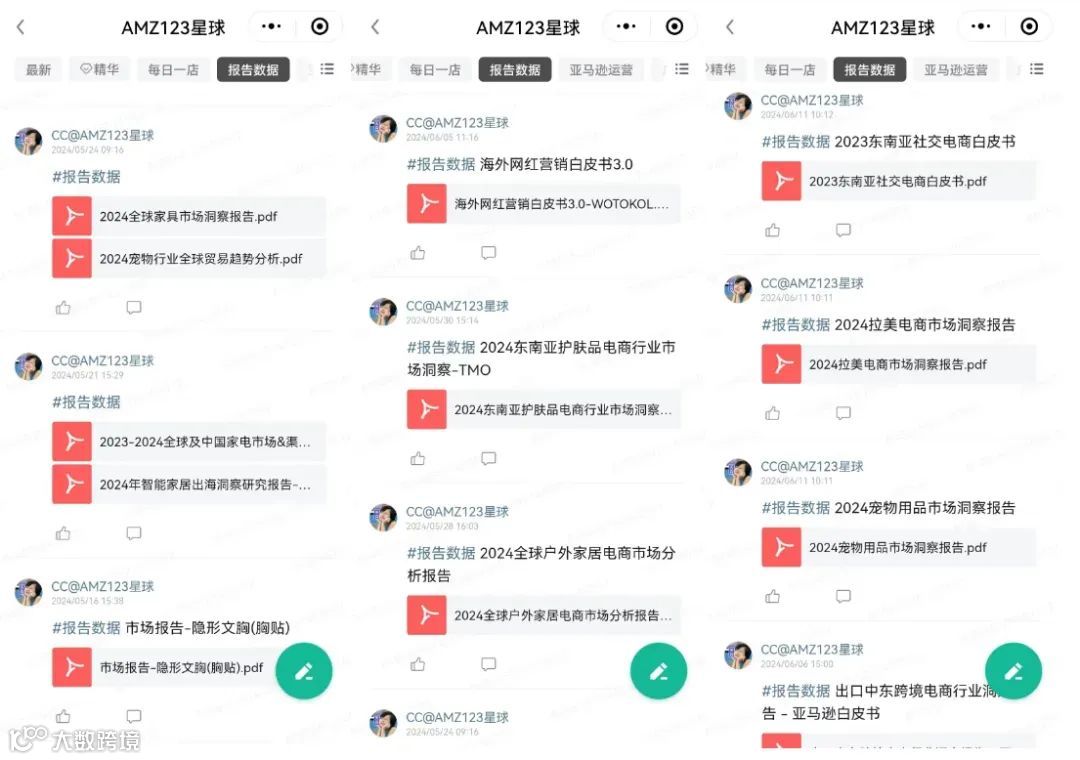1080x760 pixels.
Task: Open the 精华 tab in the left panel
Action: (x=99, y=70)
